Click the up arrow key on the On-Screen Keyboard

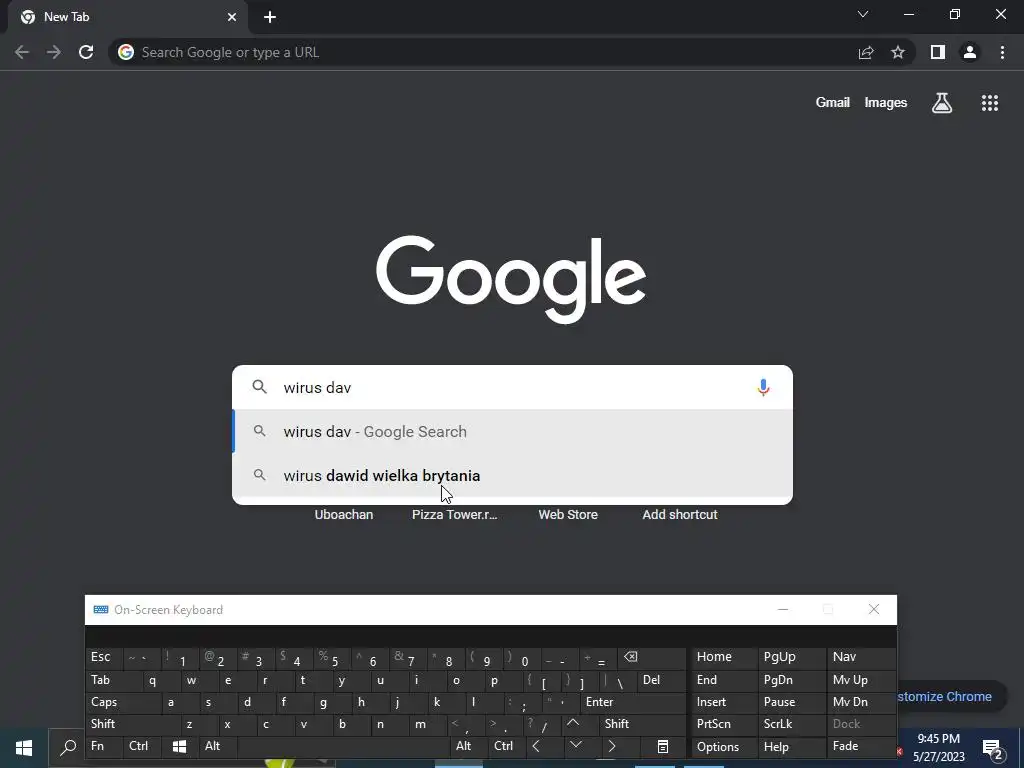coord(573,724)
